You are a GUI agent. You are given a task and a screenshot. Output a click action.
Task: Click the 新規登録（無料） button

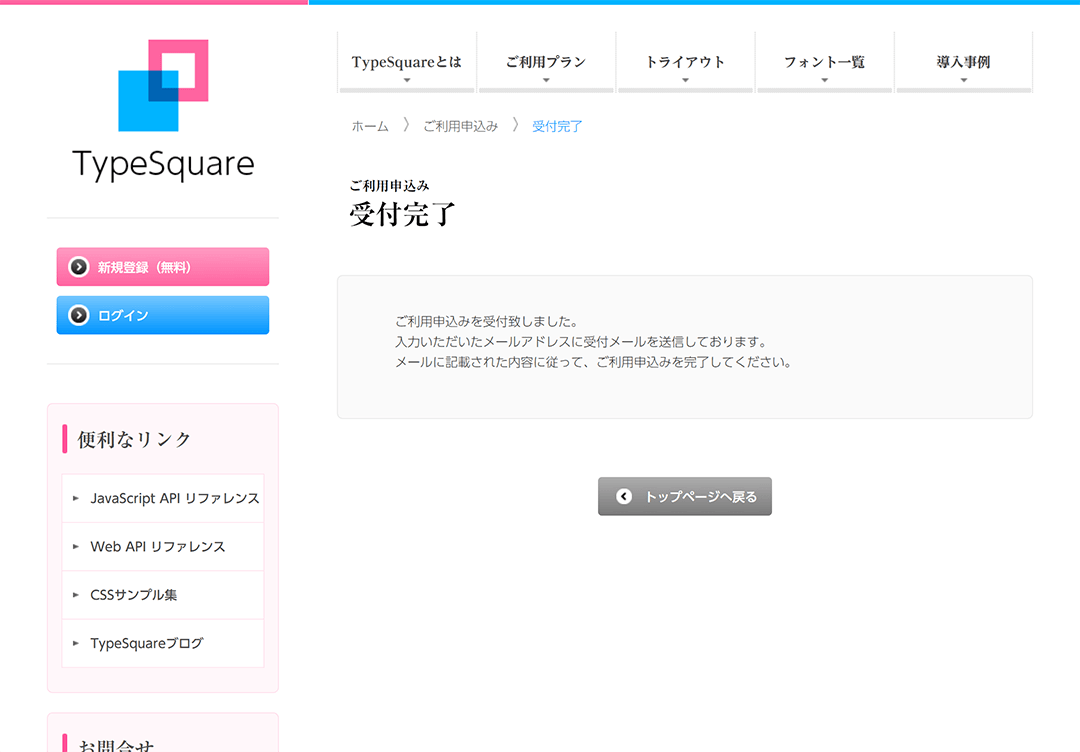[163, 267]
